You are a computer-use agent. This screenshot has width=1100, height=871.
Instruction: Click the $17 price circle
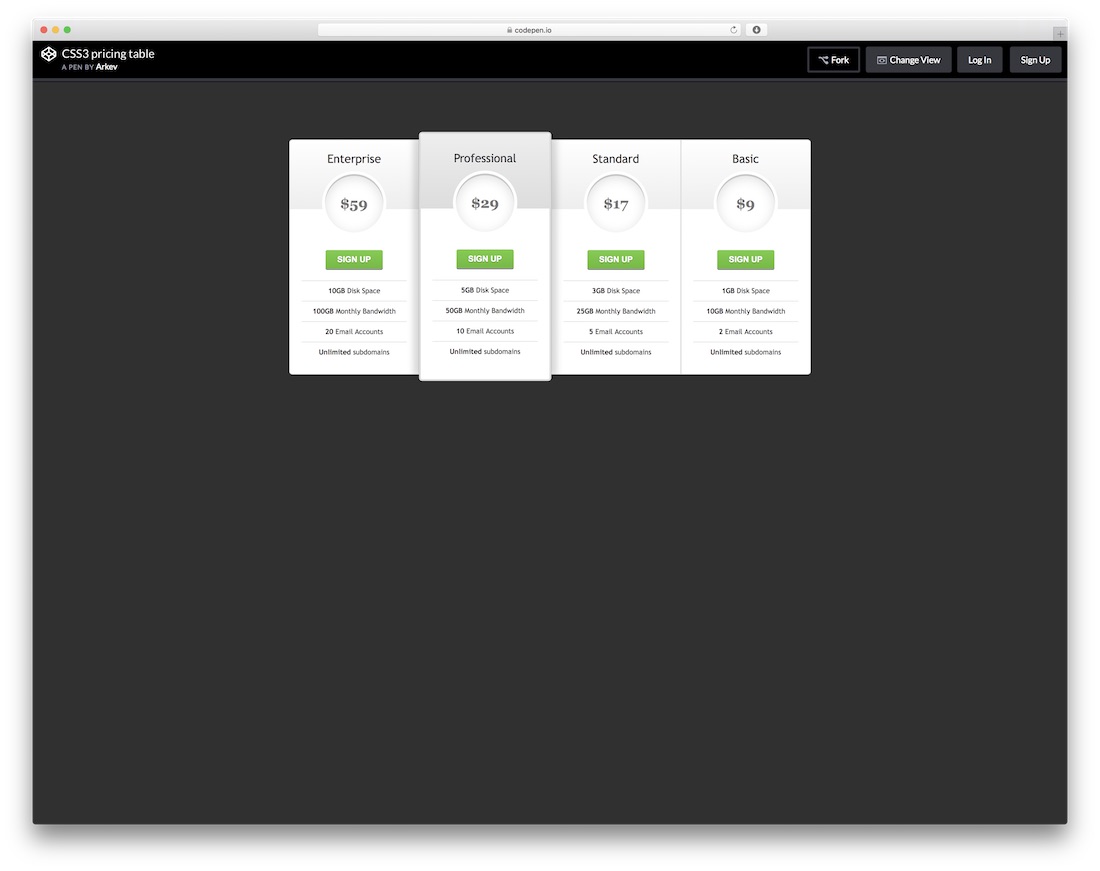tap(616, 204)
